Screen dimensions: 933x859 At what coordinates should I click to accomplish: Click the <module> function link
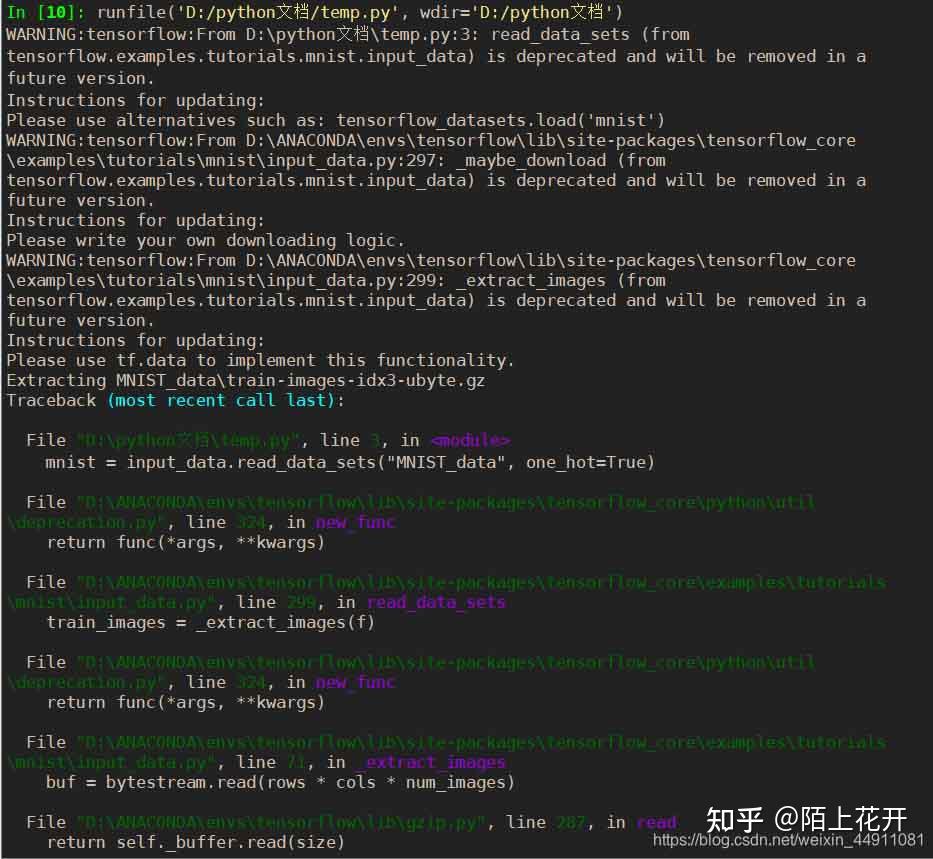click(x=470, y=440)
